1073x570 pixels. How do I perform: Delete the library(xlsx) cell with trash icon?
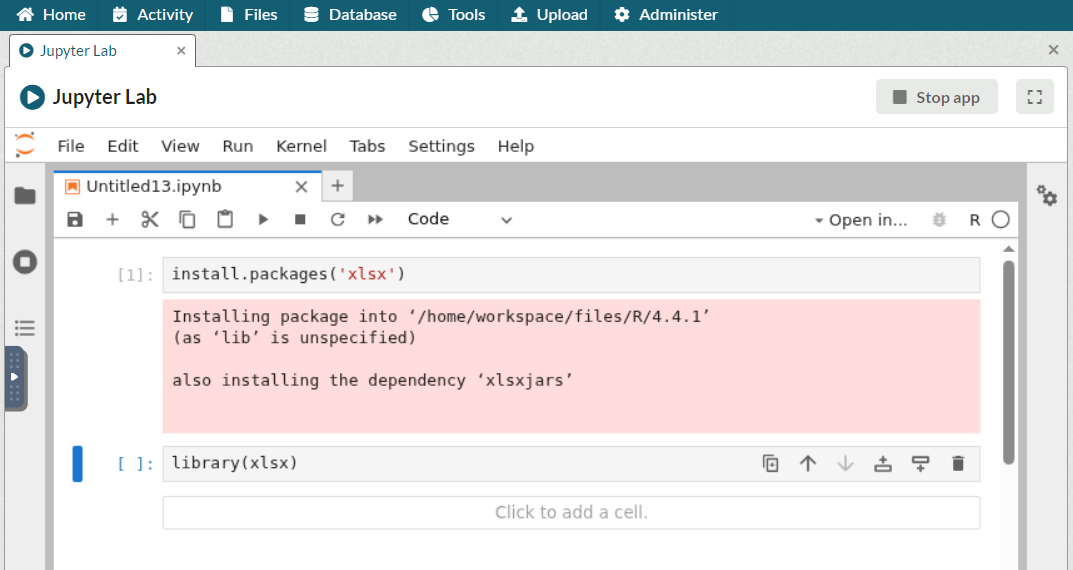coord(958,463)
